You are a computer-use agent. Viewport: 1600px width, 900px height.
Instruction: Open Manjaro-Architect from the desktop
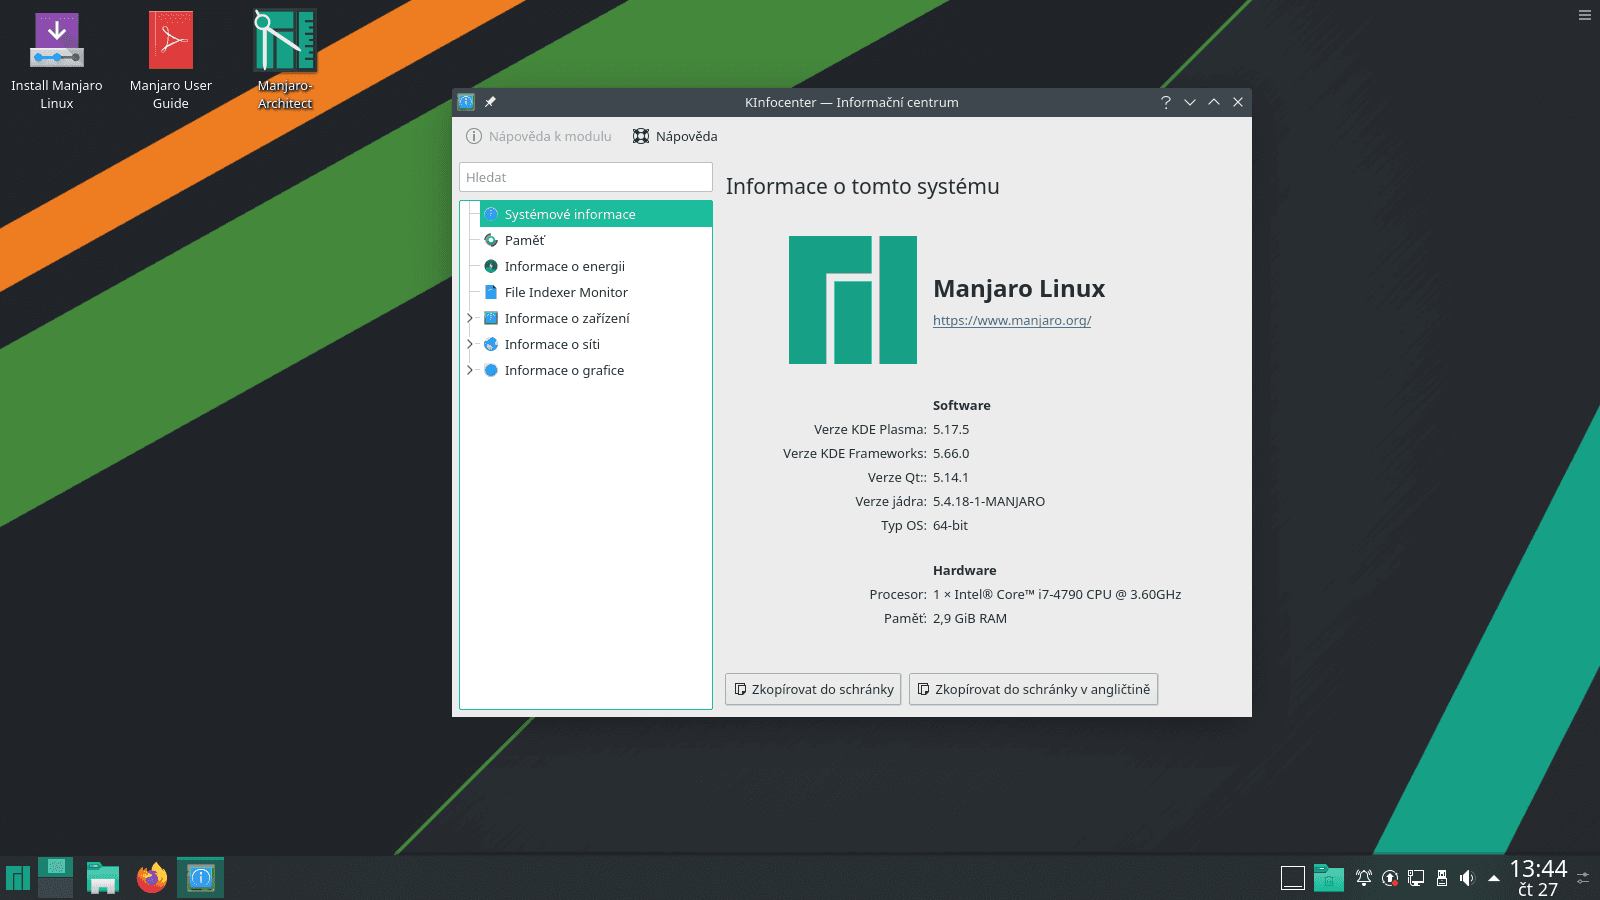(x=284, y=40)
